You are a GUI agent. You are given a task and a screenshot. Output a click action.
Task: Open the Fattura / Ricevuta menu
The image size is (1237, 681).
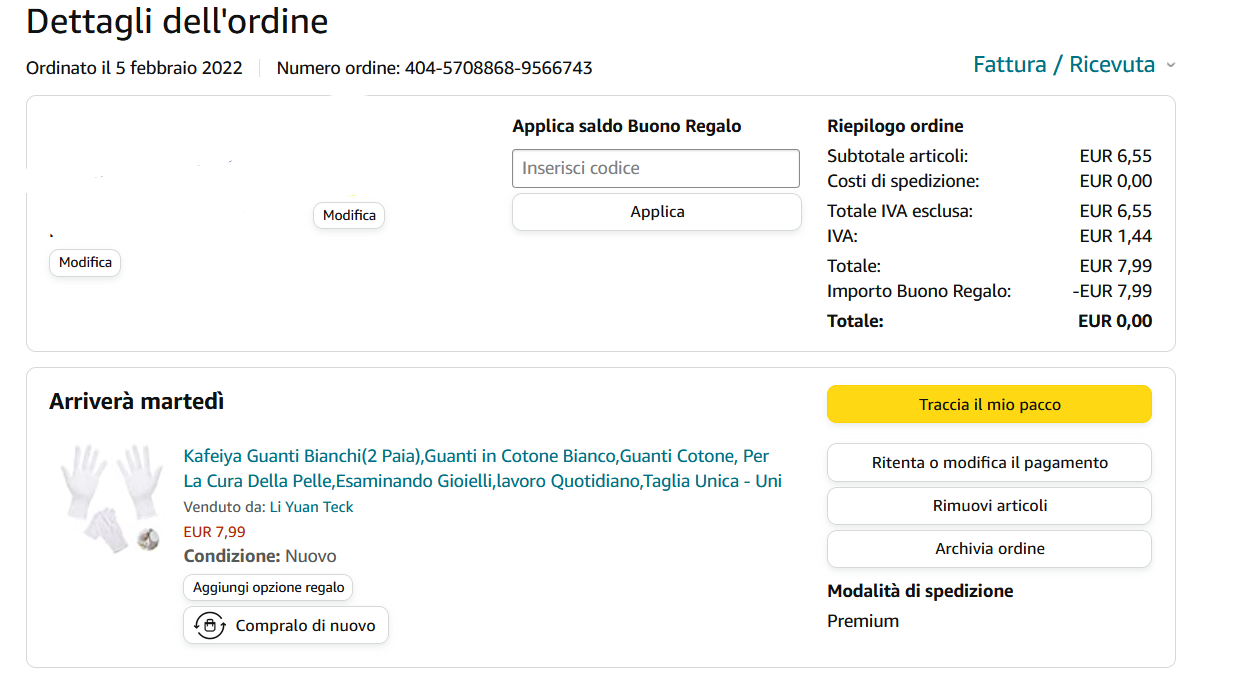click(x=1064, y=65)
